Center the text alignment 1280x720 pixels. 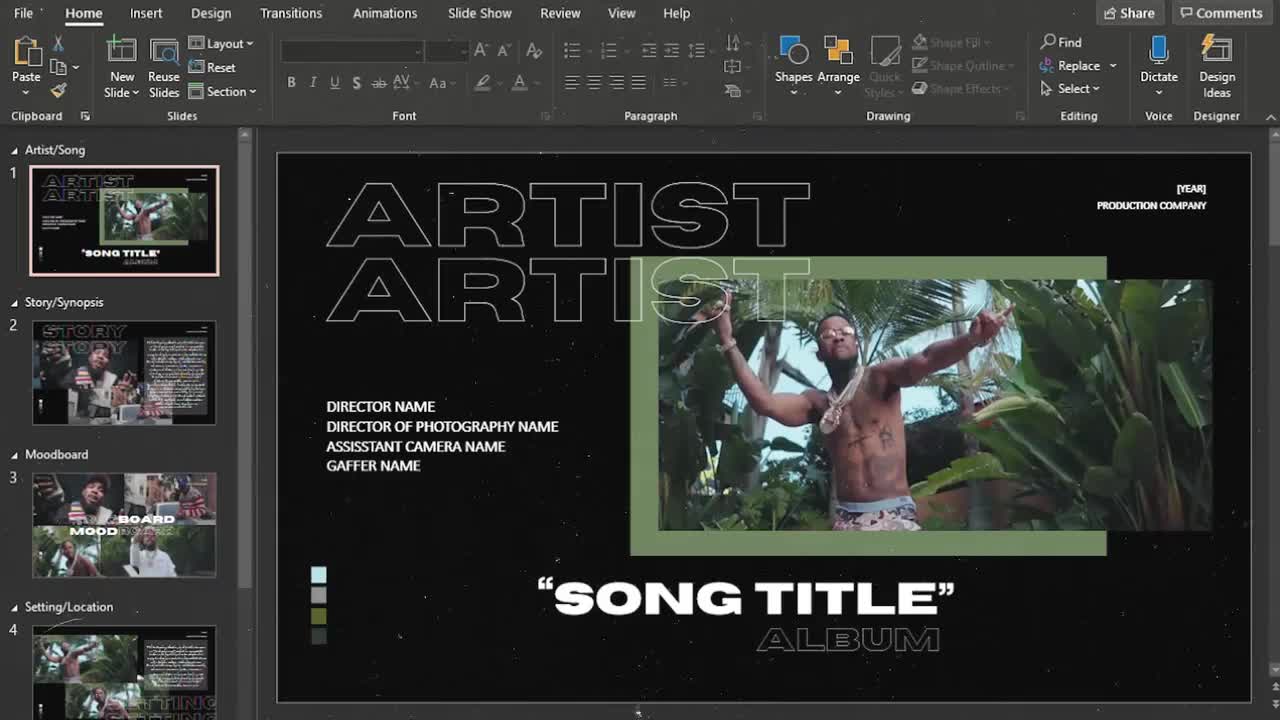(x=594, y=83)
